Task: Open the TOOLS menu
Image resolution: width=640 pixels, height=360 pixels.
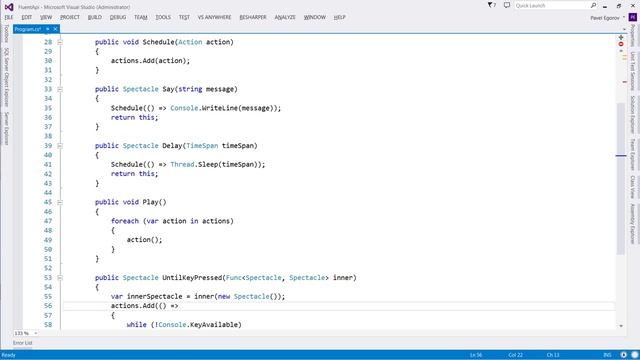Action: (163, 17)
